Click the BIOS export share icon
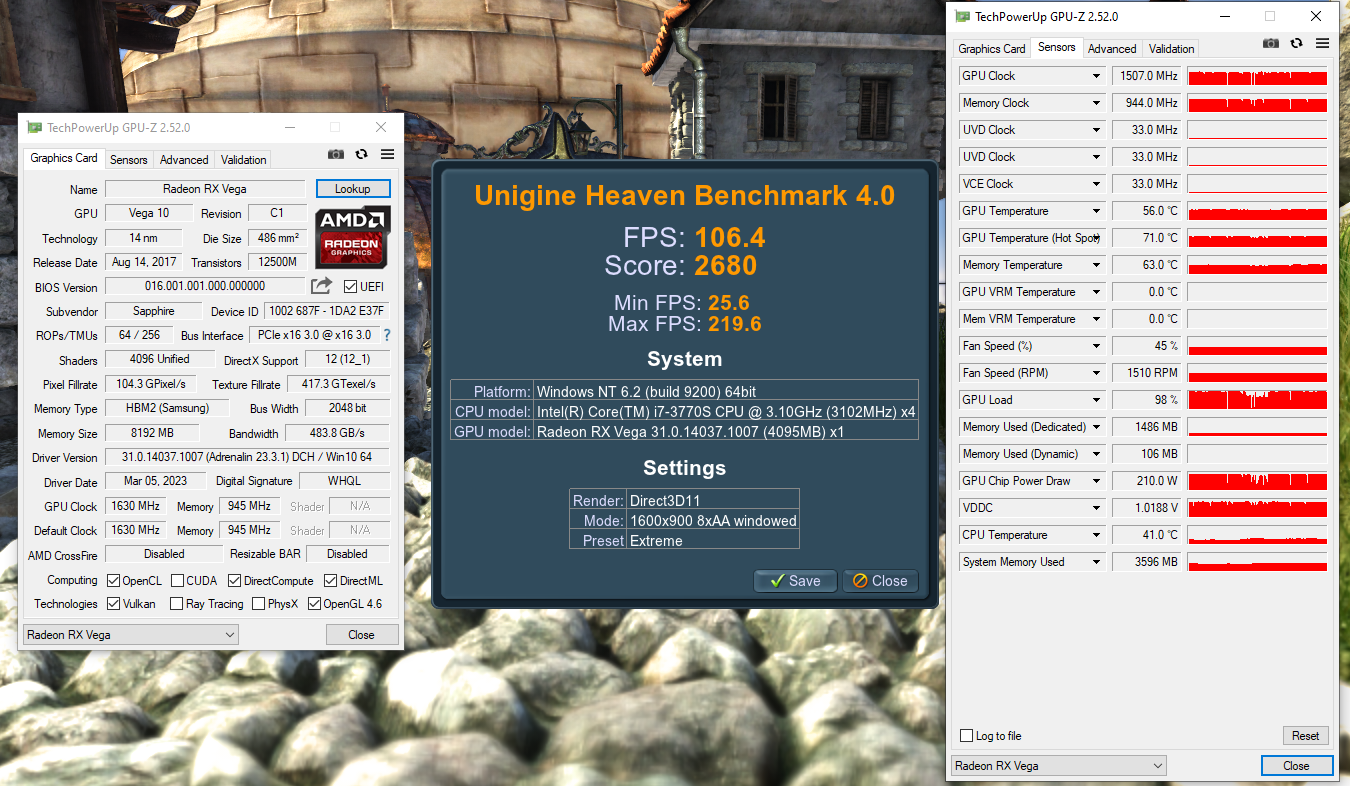 click(x=321, y=287)
